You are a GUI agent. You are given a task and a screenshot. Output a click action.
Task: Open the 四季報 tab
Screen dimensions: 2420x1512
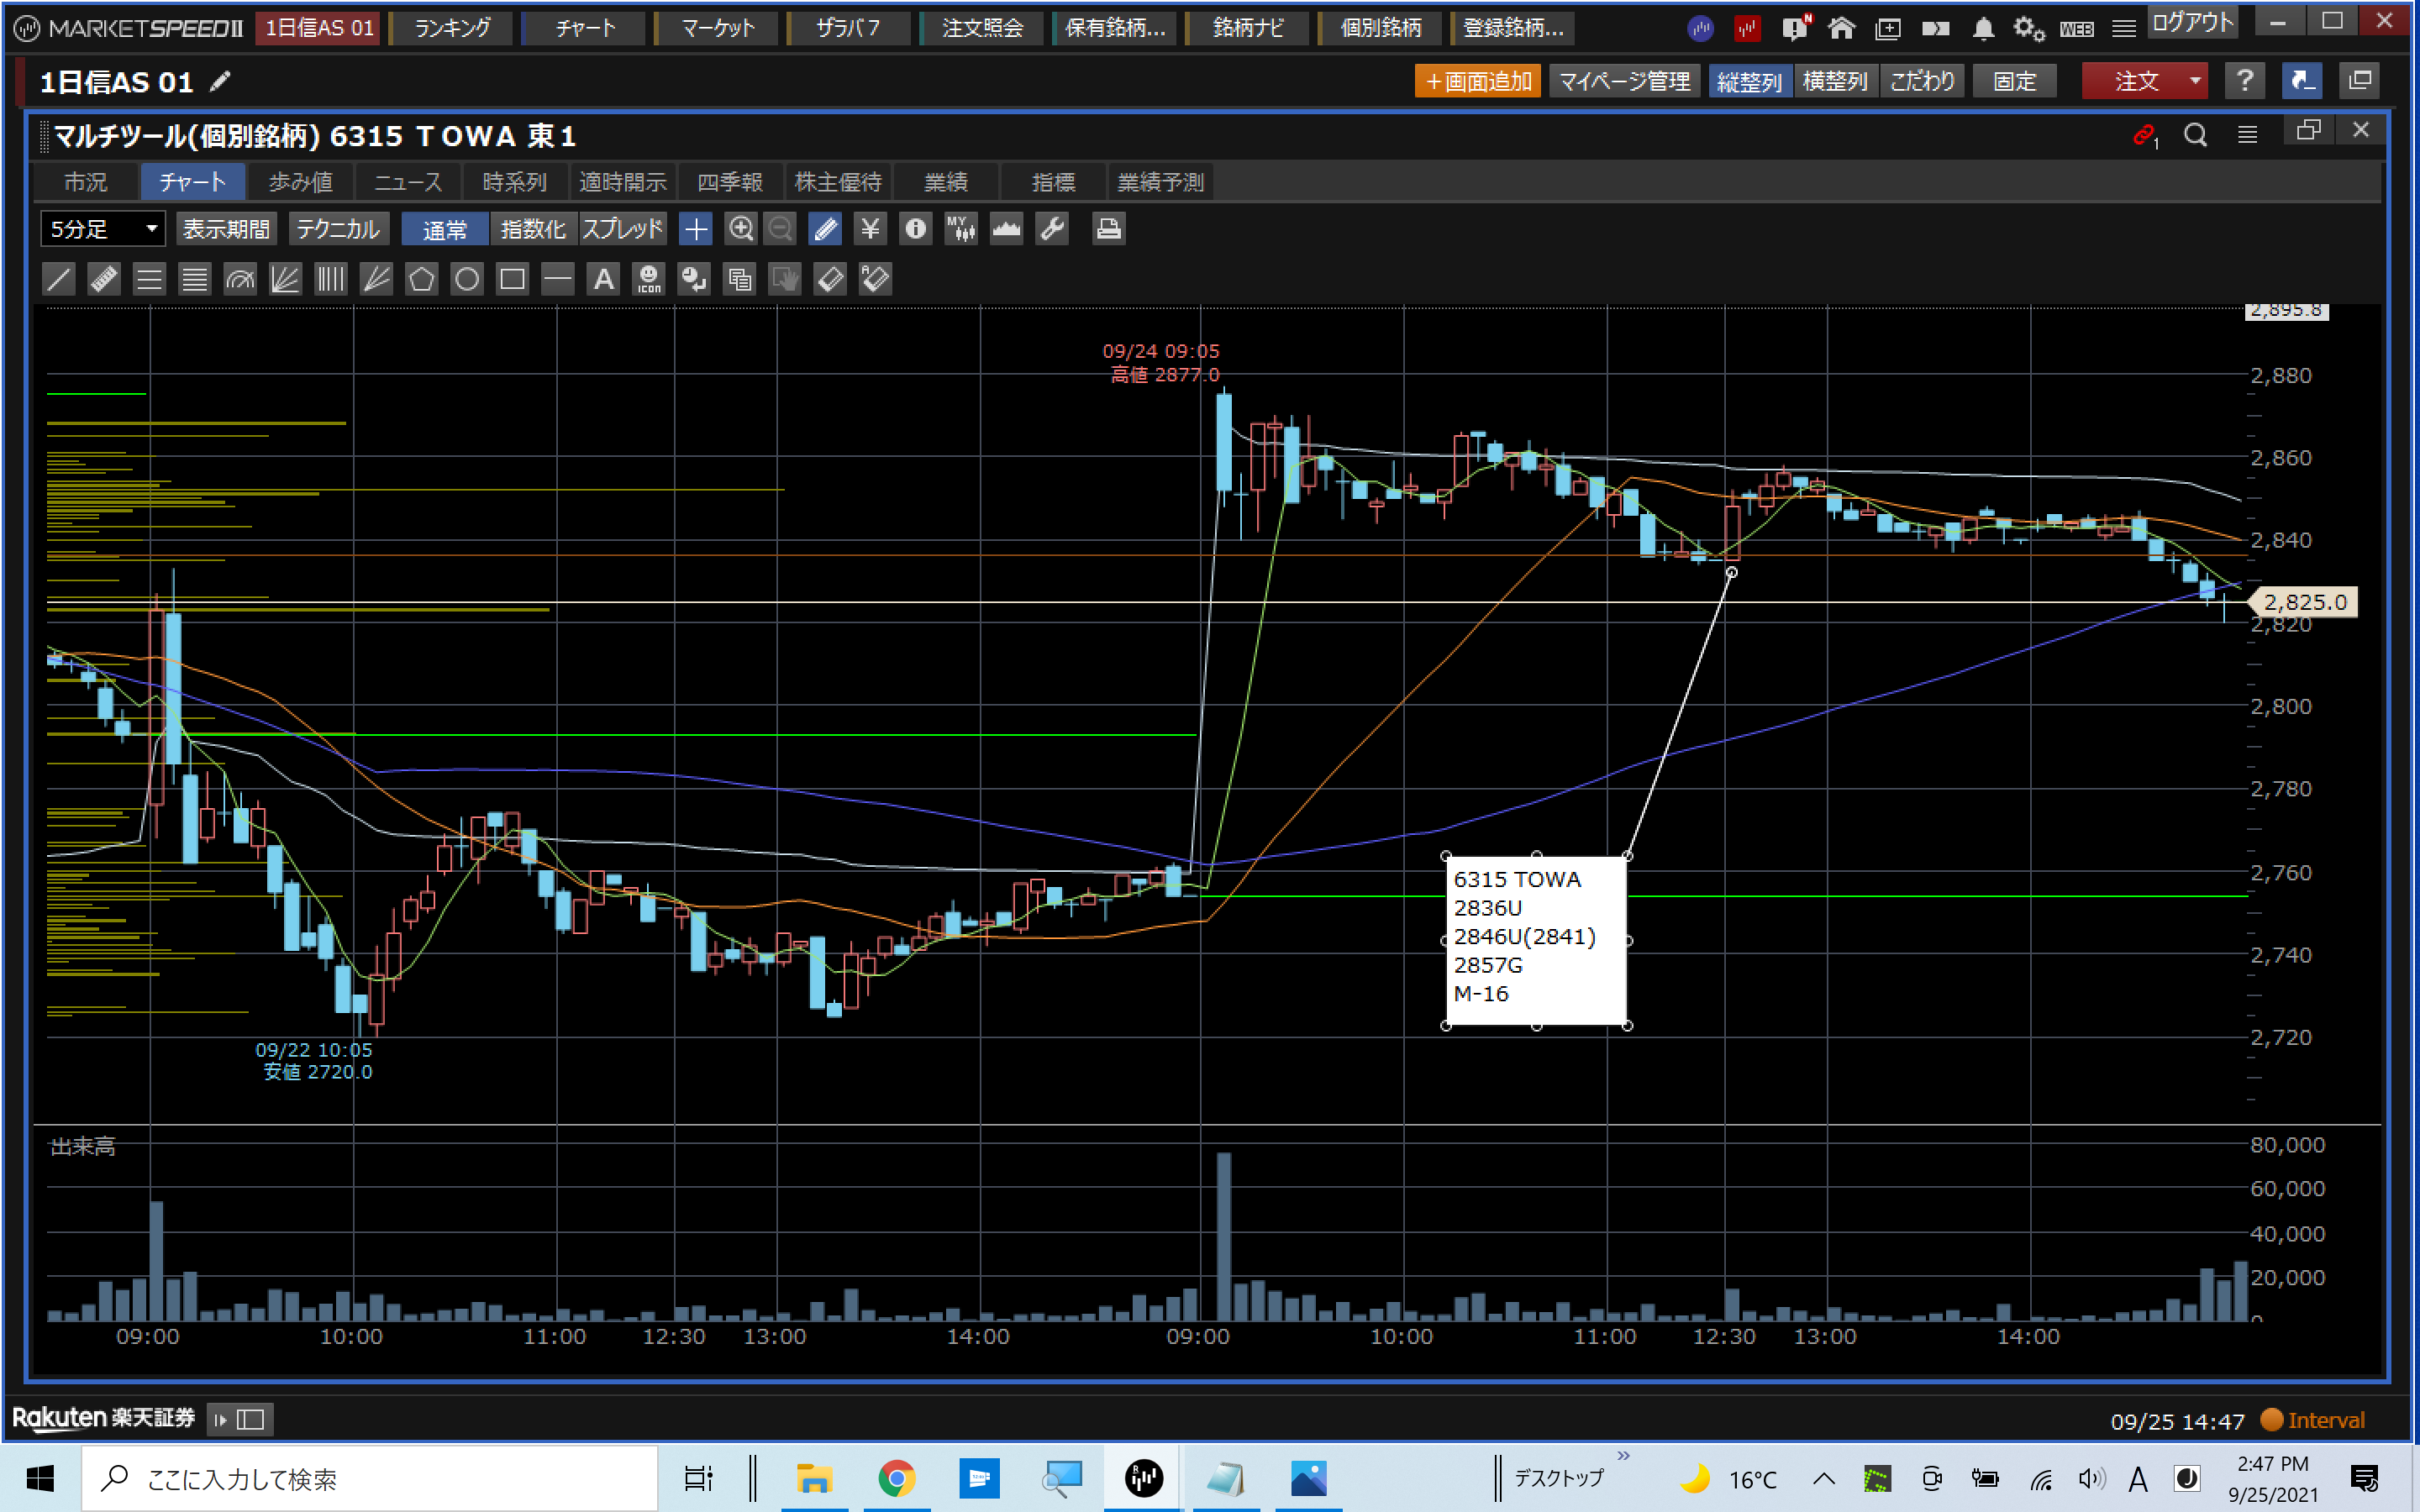pyautogui.click(x=730, y=182)
